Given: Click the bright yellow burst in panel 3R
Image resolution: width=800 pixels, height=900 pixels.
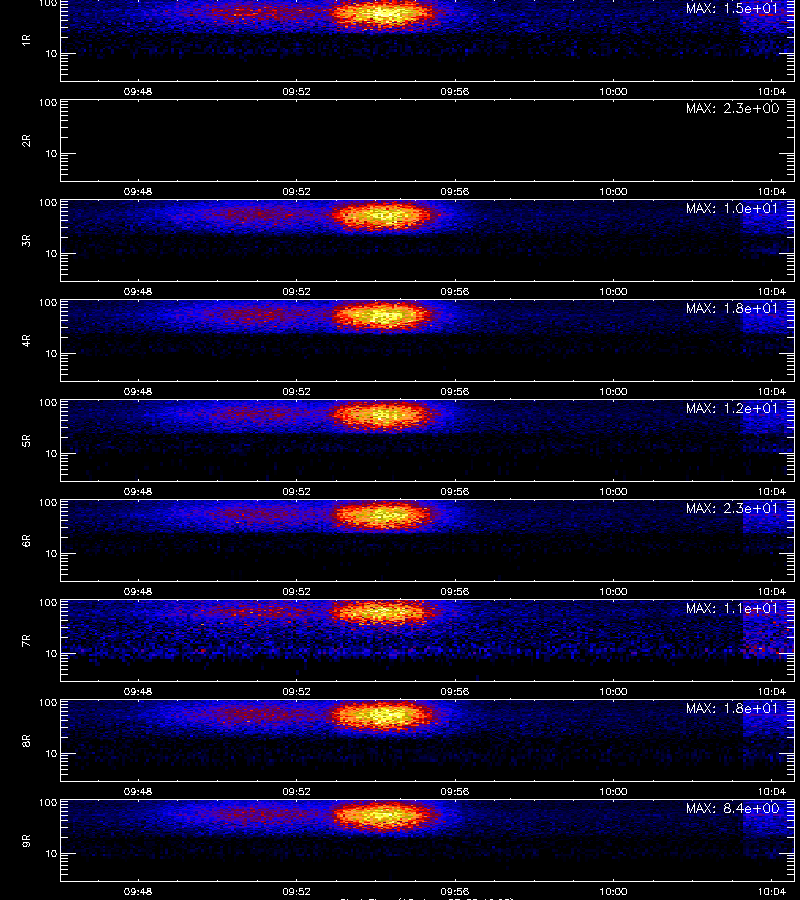Looking at the screenshot, I should (383, 216).
